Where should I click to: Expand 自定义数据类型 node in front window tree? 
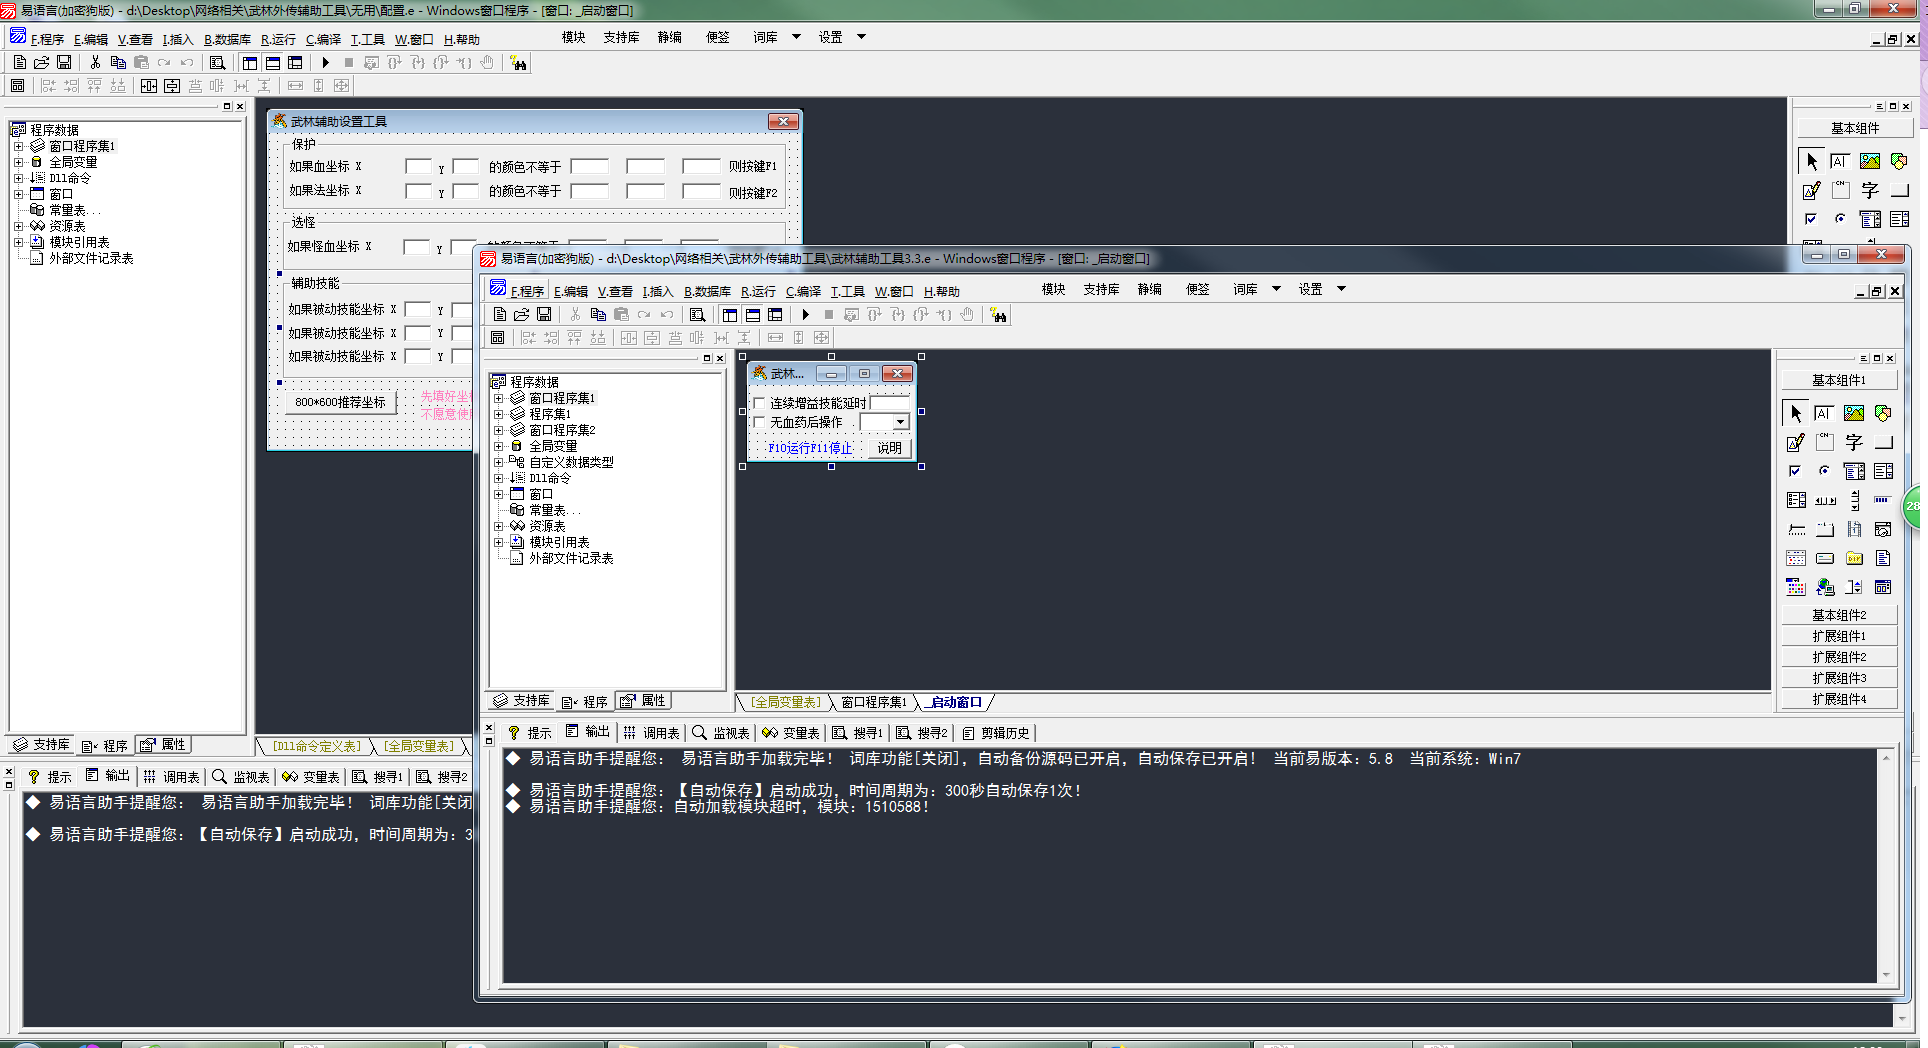pyautogui.click(x=498, y=462)
